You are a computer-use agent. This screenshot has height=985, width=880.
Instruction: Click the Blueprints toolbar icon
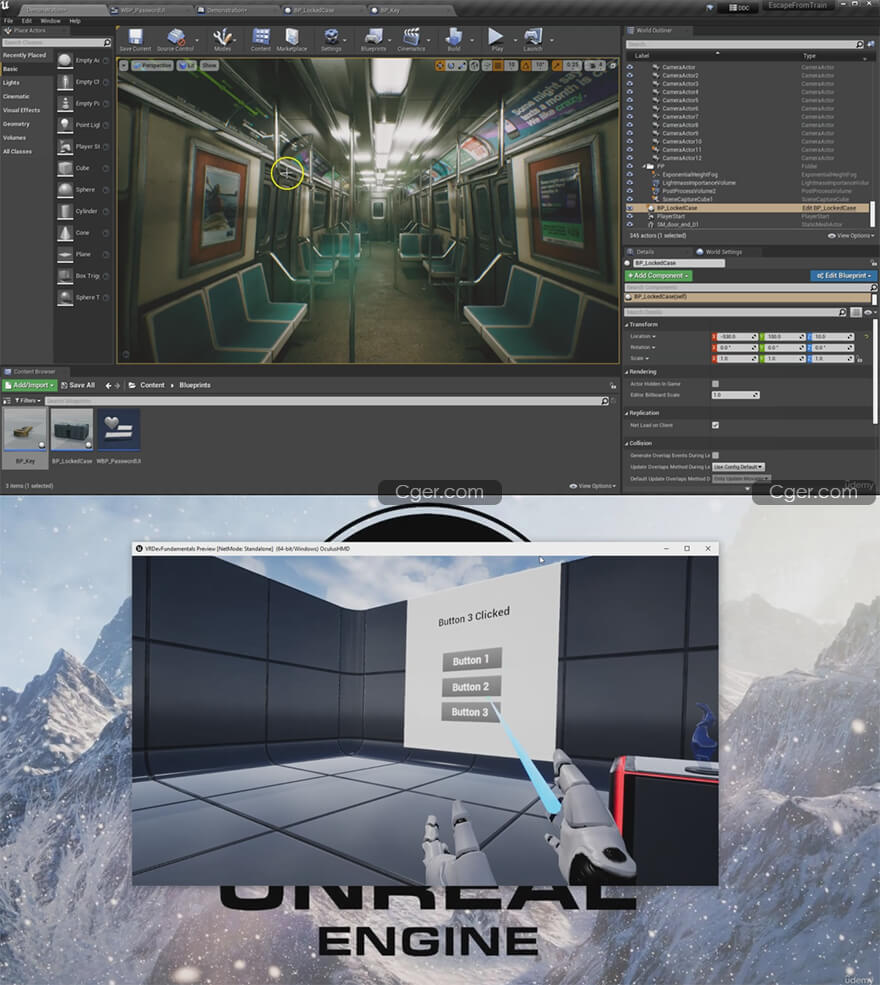point(373,38)
